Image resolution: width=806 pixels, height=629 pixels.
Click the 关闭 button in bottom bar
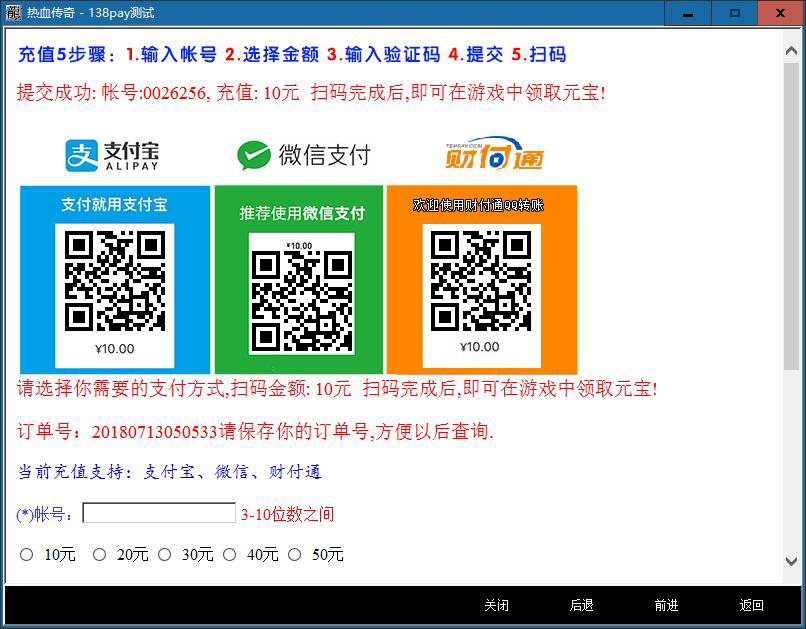pyautogui.click(x=497, y=605)
